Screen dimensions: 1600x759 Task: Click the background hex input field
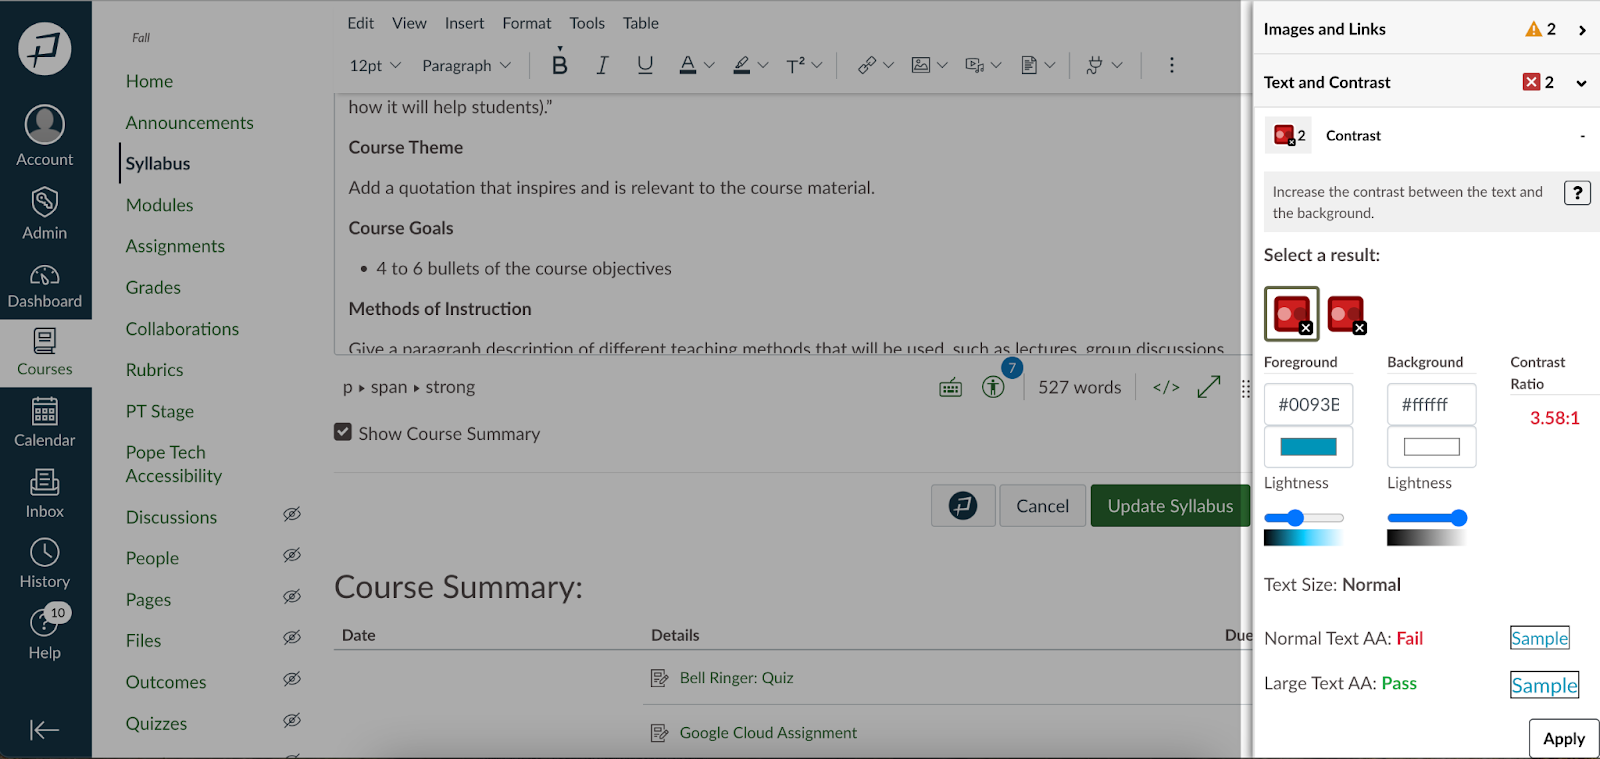(1432, 405)
